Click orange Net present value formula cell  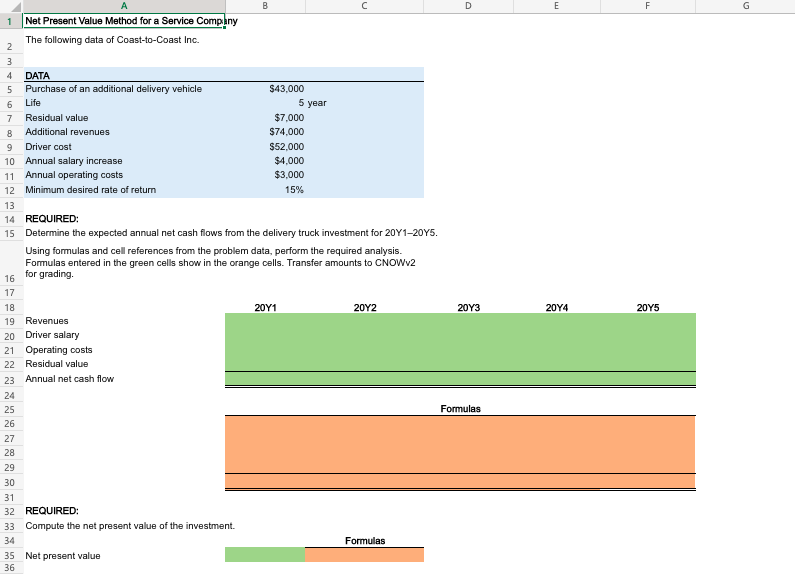(x=364, y=555)
